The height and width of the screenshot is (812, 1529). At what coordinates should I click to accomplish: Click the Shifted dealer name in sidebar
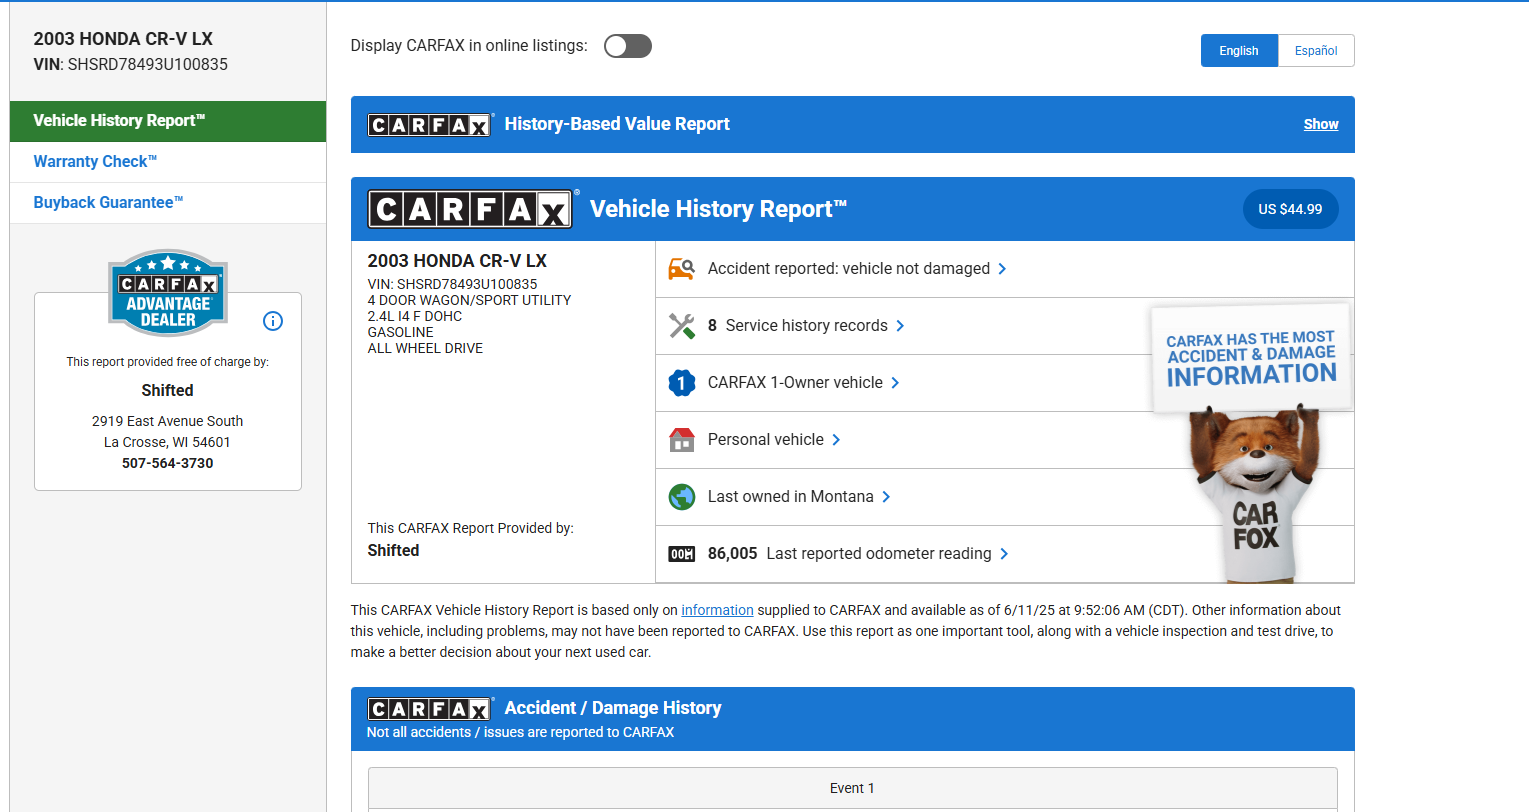pos(168,391)
